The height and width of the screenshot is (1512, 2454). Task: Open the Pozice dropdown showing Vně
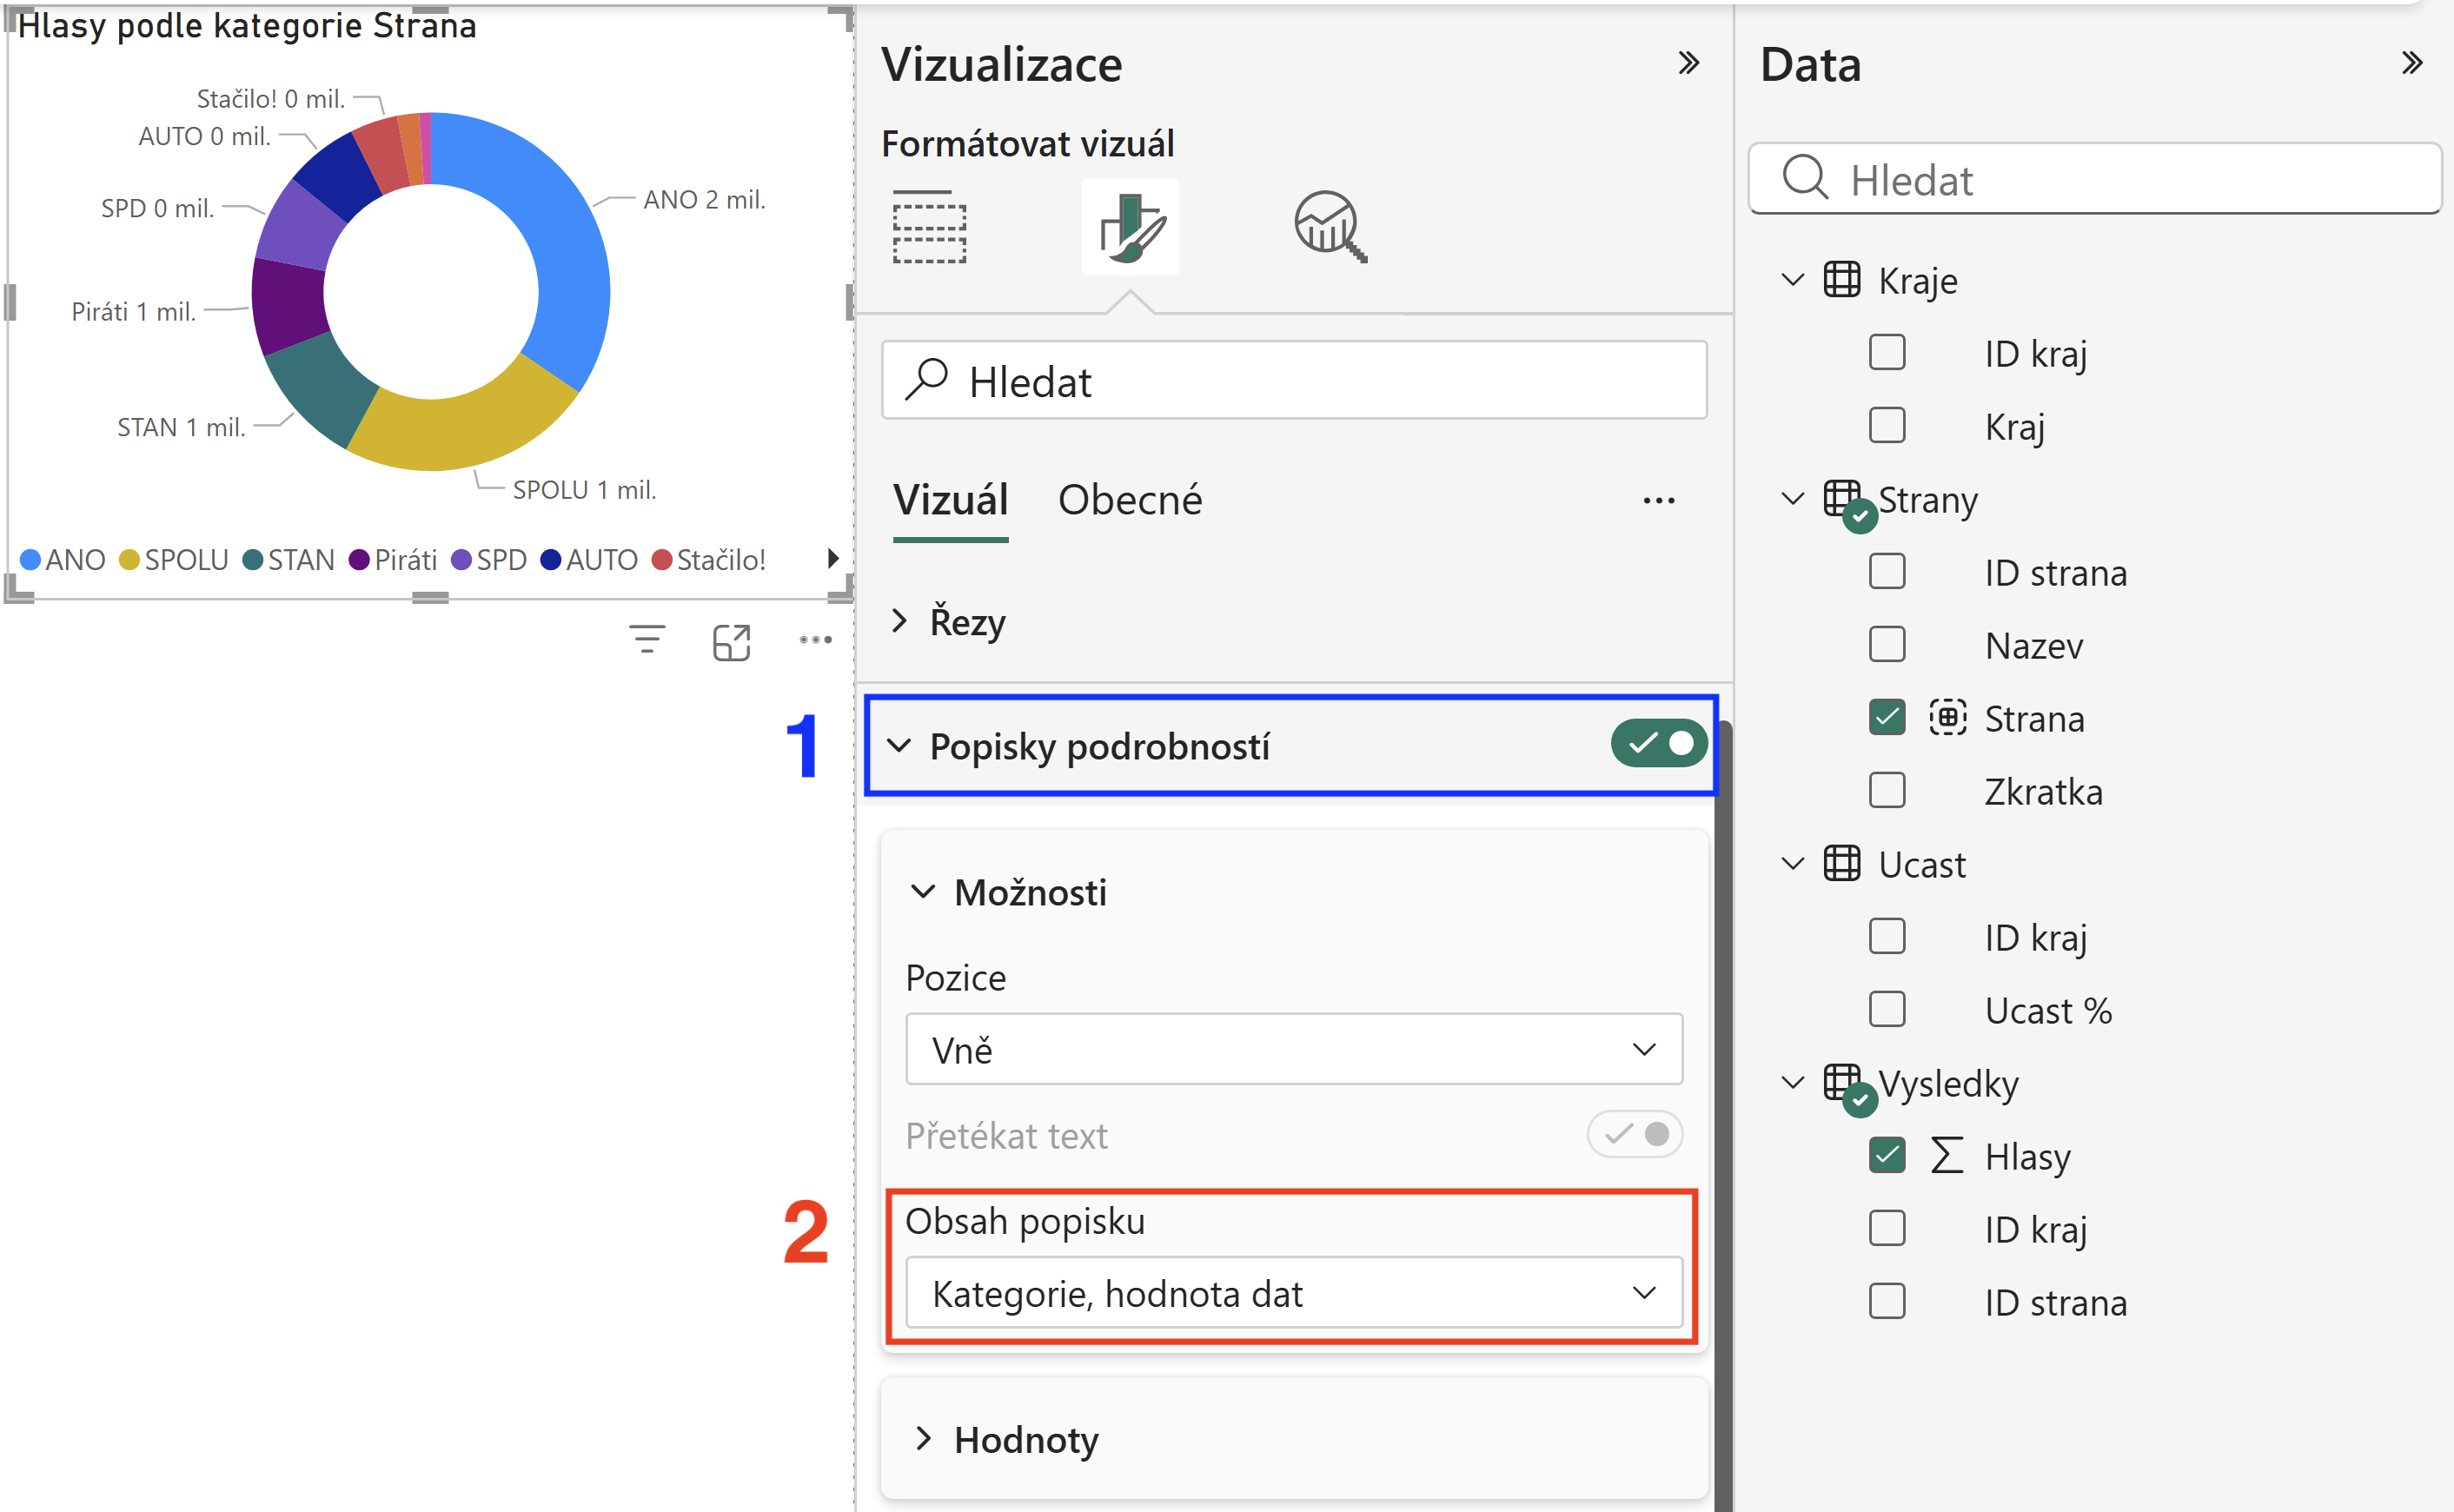(x=1294, y=1049)
